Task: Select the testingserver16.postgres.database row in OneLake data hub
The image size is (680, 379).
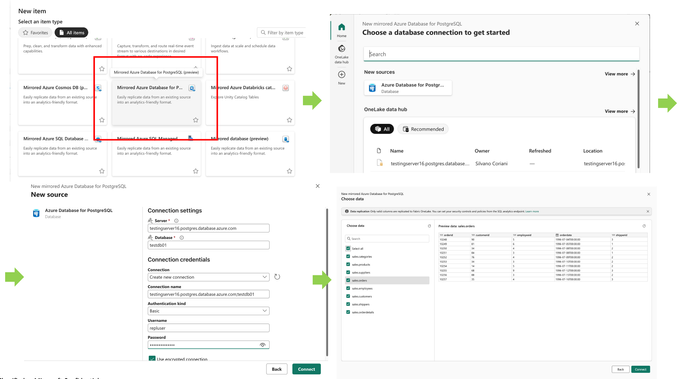Action: 501,163
